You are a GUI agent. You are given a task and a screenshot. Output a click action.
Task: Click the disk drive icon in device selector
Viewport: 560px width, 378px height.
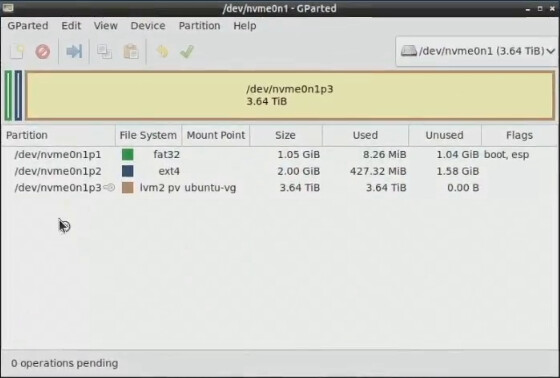coord(409,51)
